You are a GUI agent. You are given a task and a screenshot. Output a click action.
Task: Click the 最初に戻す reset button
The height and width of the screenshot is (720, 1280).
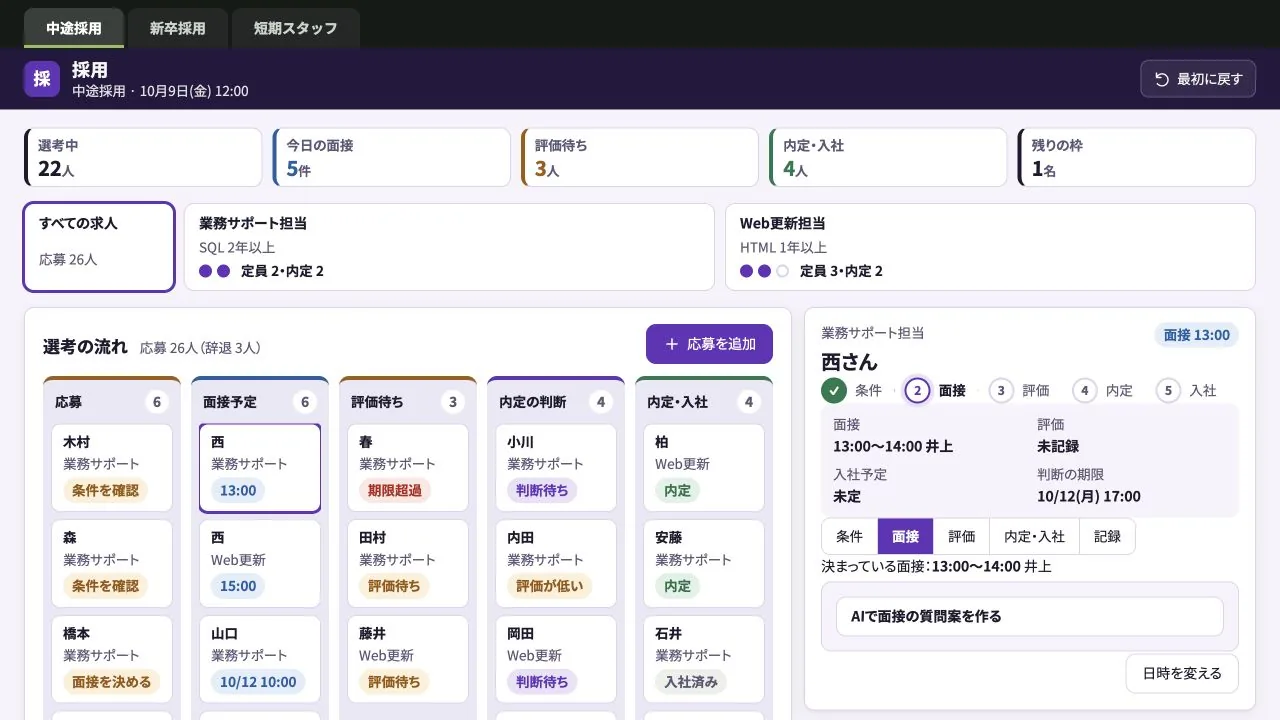pos(1198,79)
